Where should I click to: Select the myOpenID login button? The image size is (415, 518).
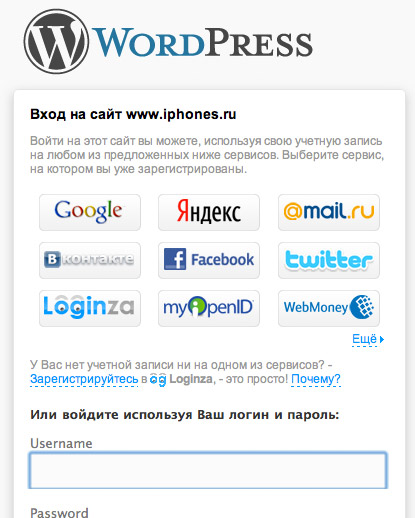pos(209,308)
